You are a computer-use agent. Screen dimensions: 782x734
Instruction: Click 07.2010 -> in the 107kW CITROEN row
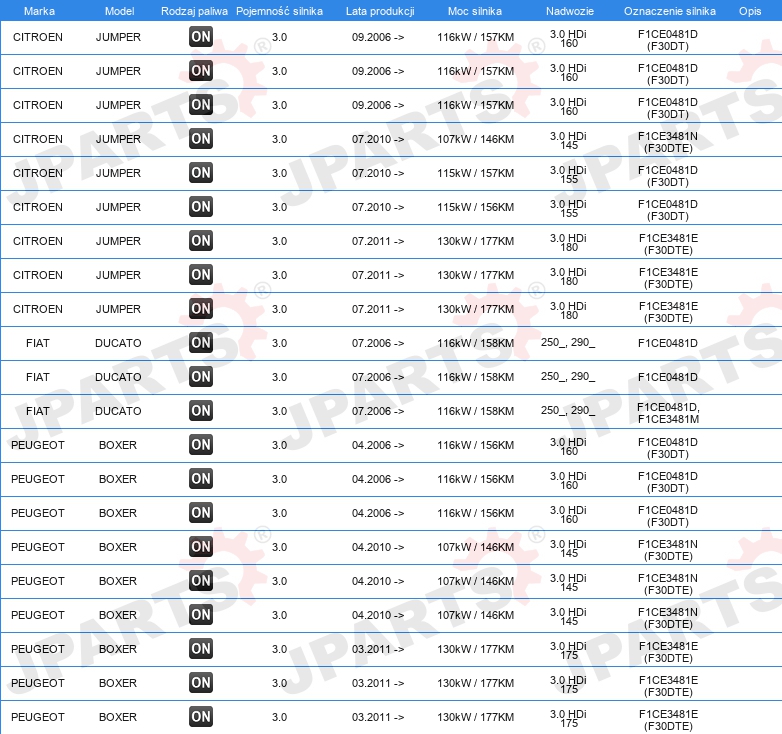point(378,139)
